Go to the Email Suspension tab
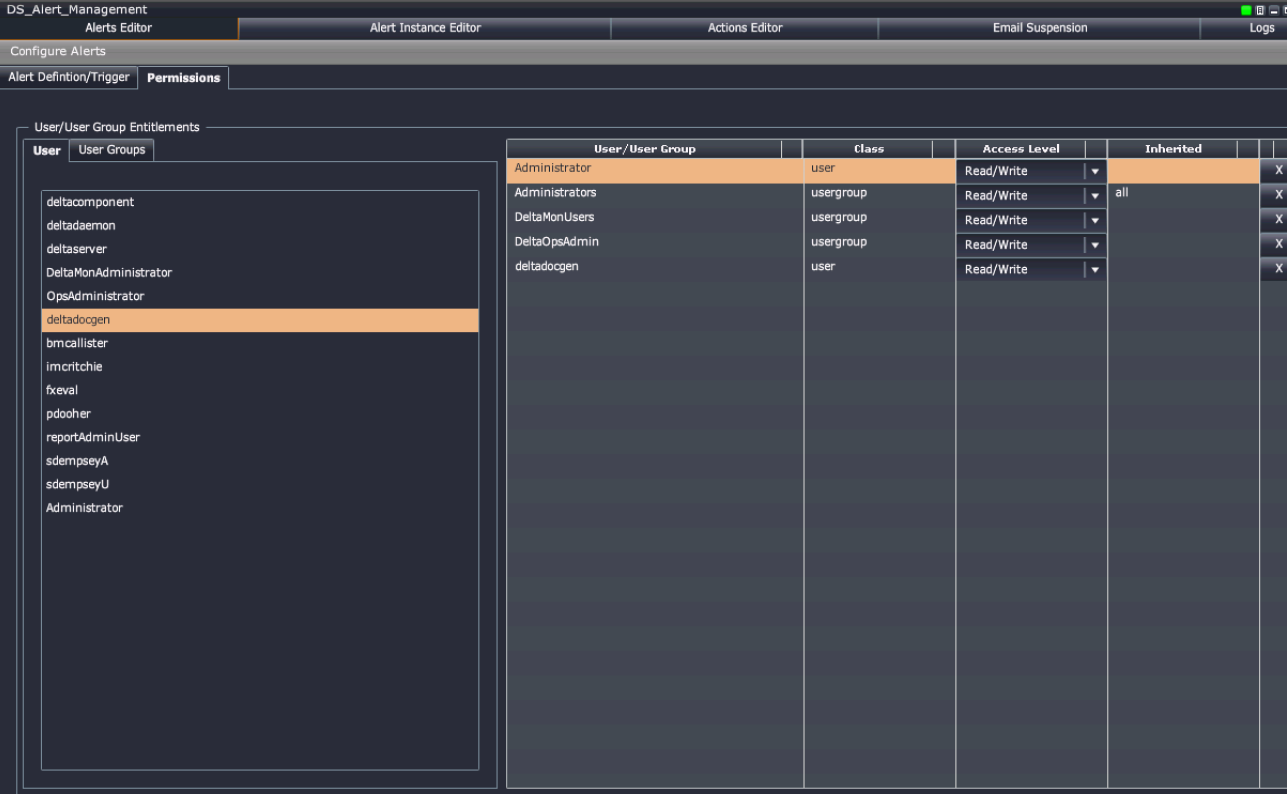Screen dimensions: 1287x794 pos(1040,28)
